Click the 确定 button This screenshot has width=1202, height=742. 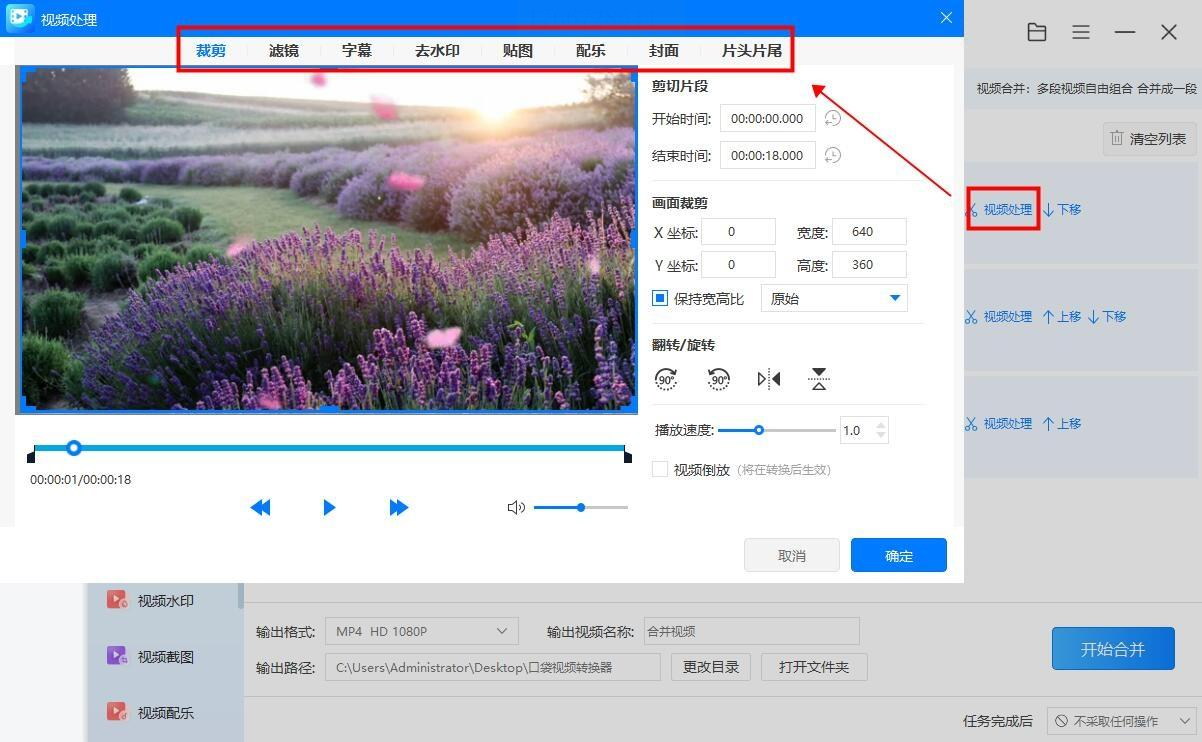coord(898,556)
